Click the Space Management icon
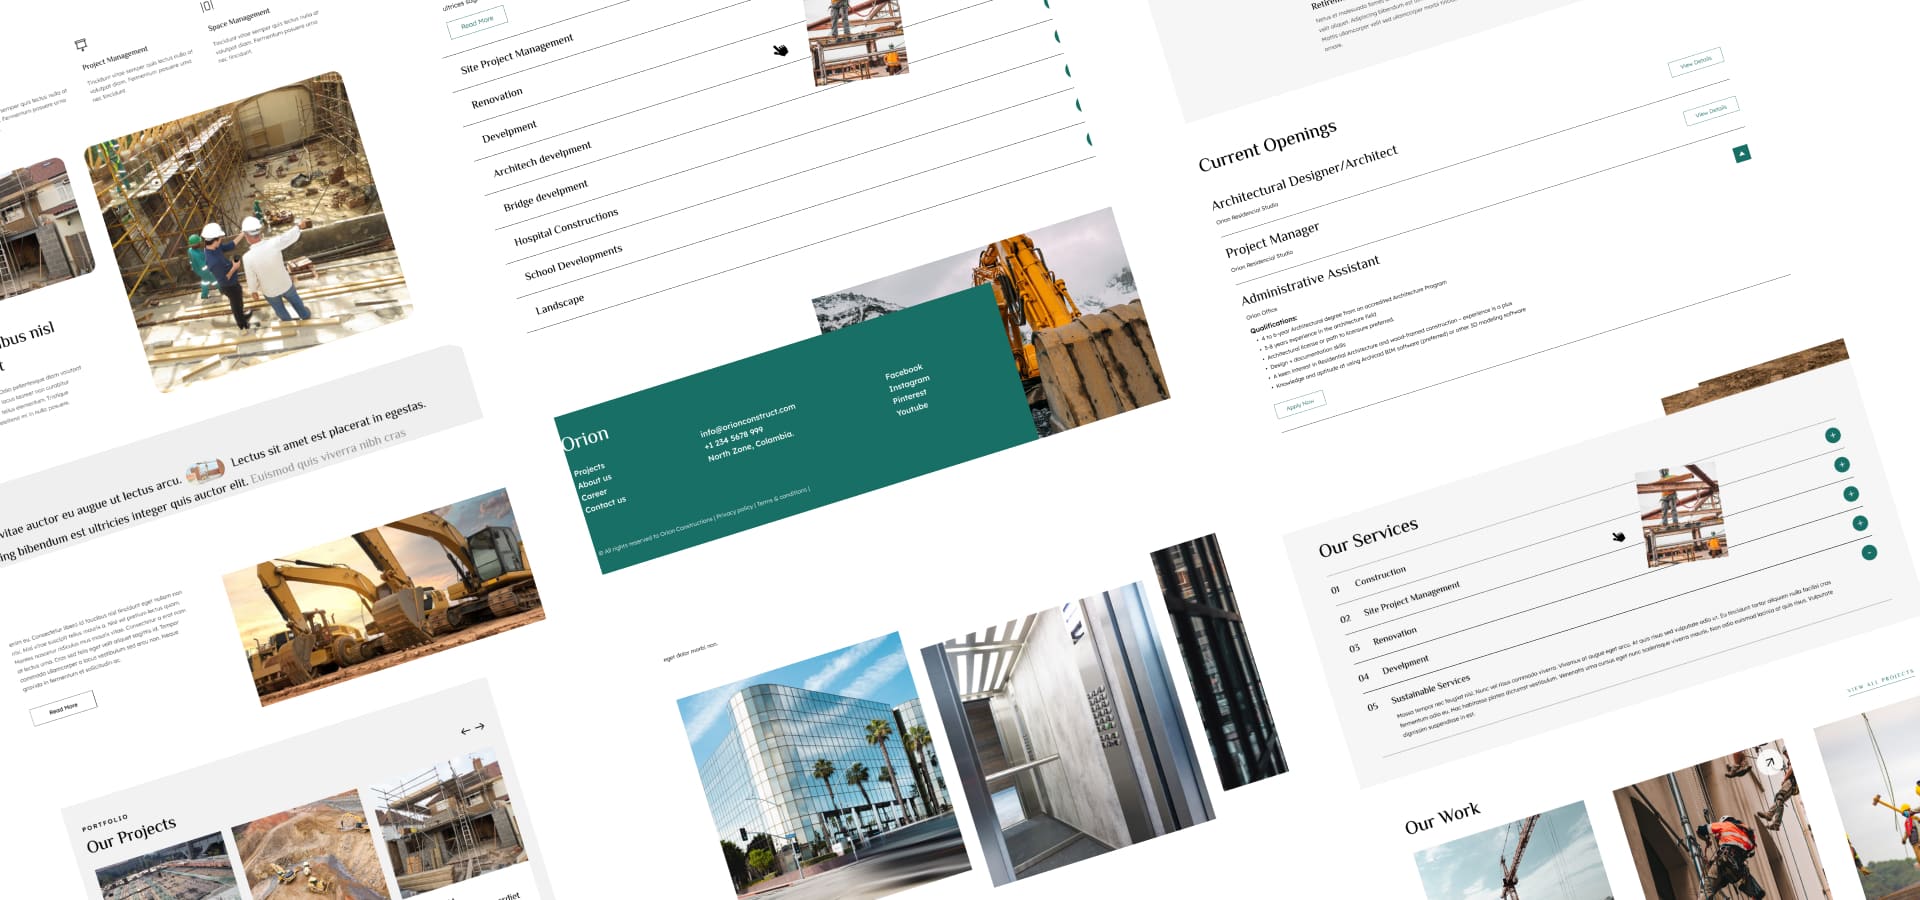 point(207,6)
